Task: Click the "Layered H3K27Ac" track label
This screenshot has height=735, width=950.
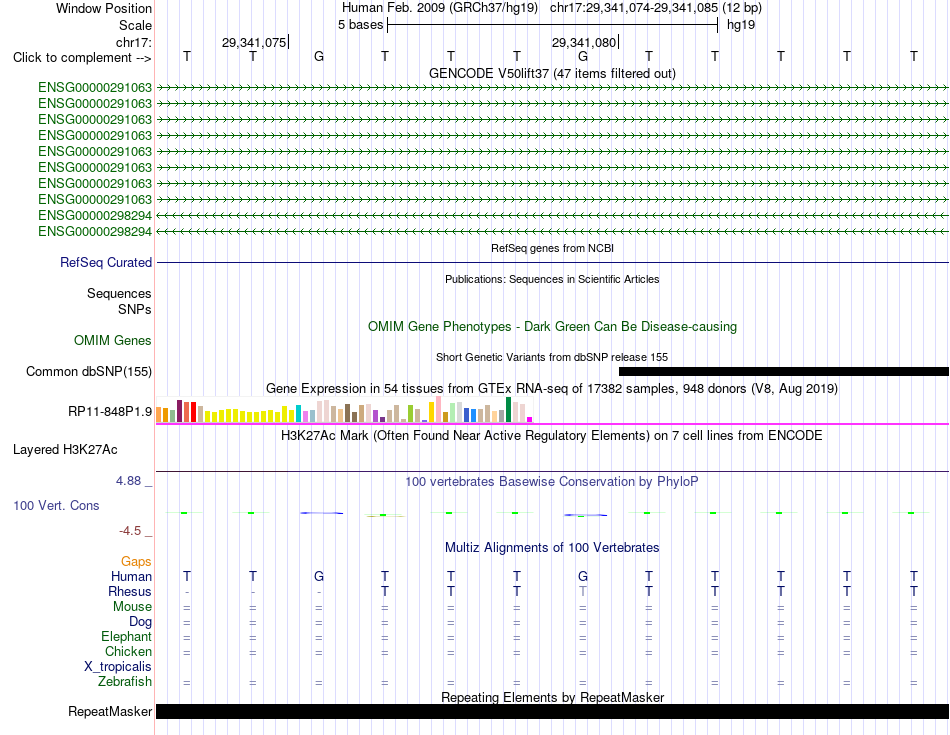Action: (x=65, y=450)
